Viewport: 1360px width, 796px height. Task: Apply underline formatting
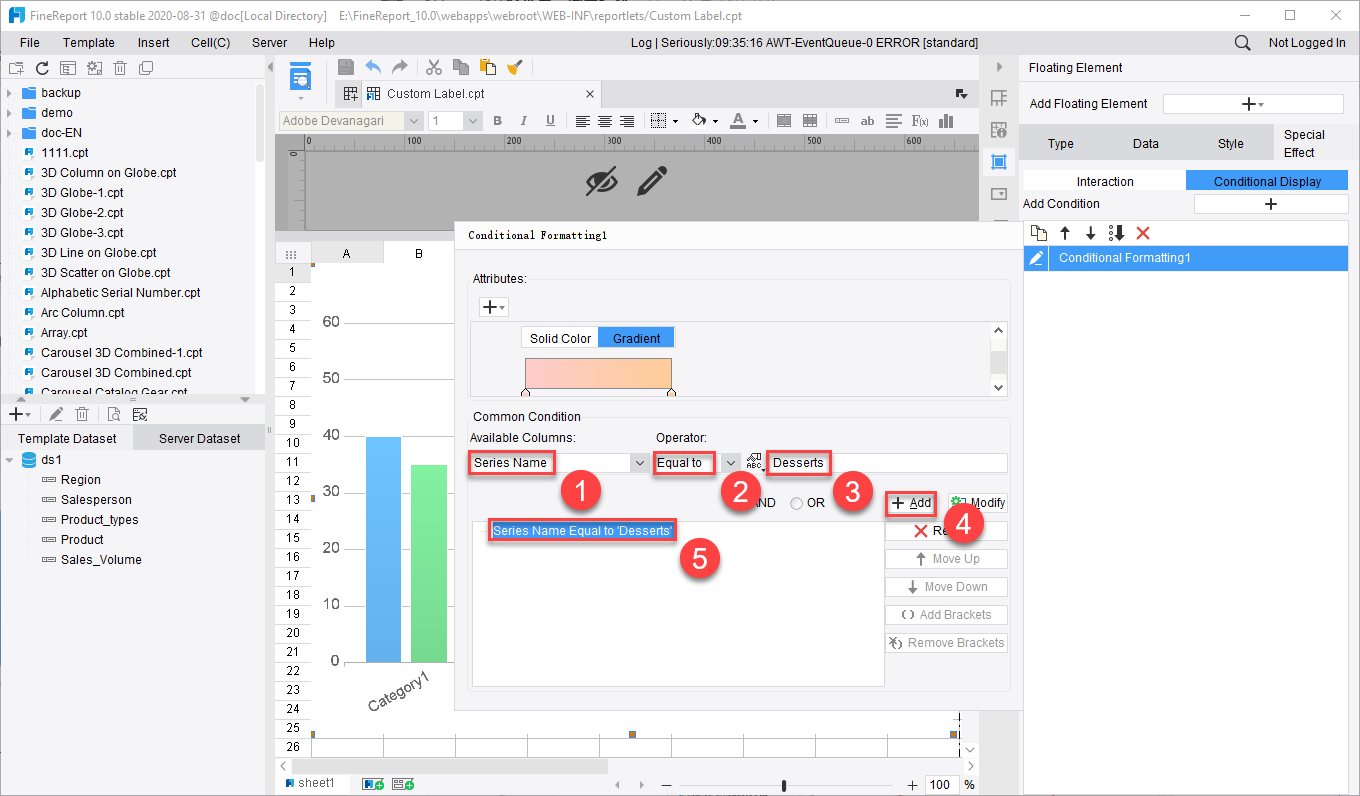(550, 121)
